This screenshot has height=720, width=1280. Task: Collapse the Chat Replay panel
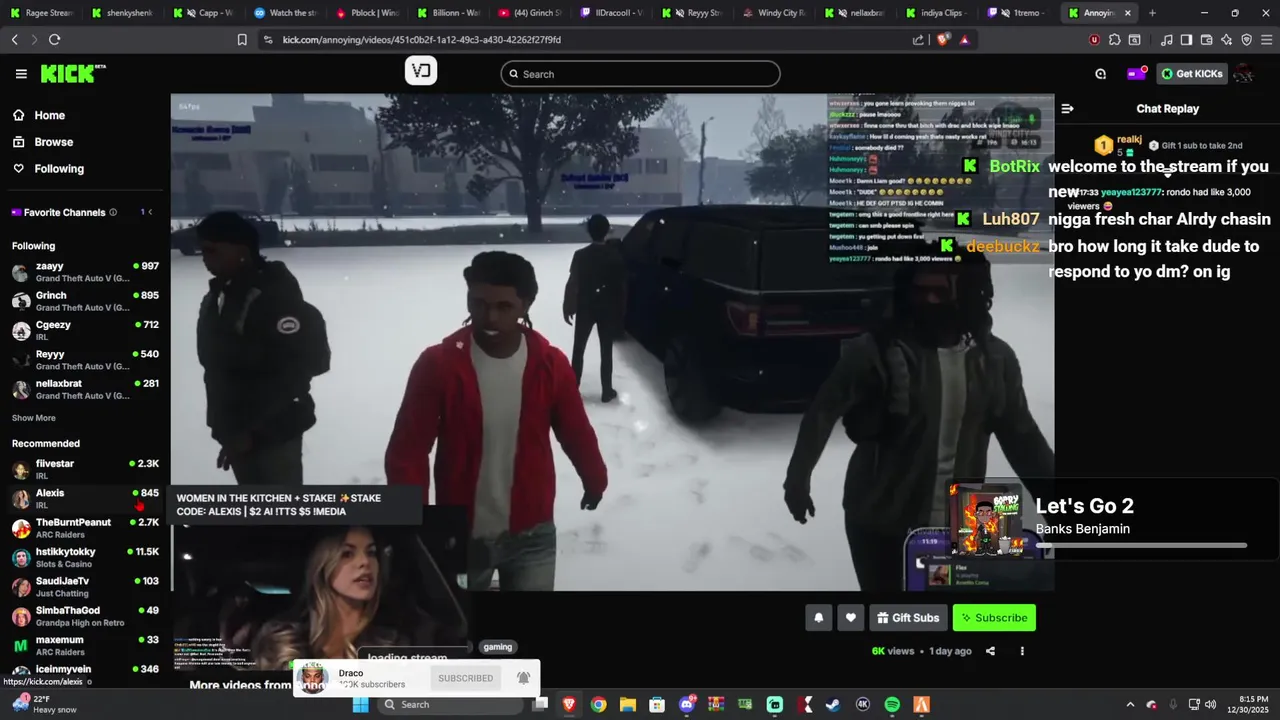pyautogui.click(x=1067, y=109)
